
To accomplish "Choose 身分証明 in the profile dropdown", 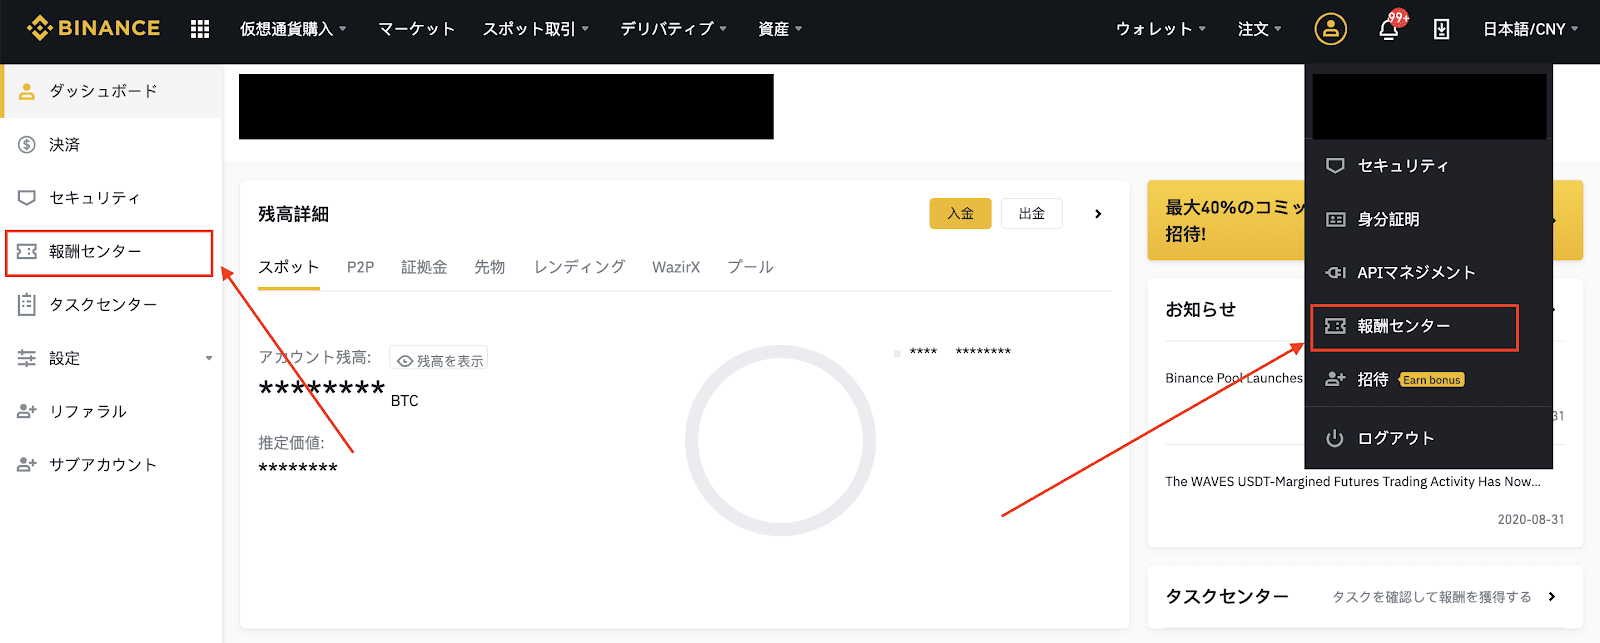I will pyautogui.click(x=1428, y=219).
